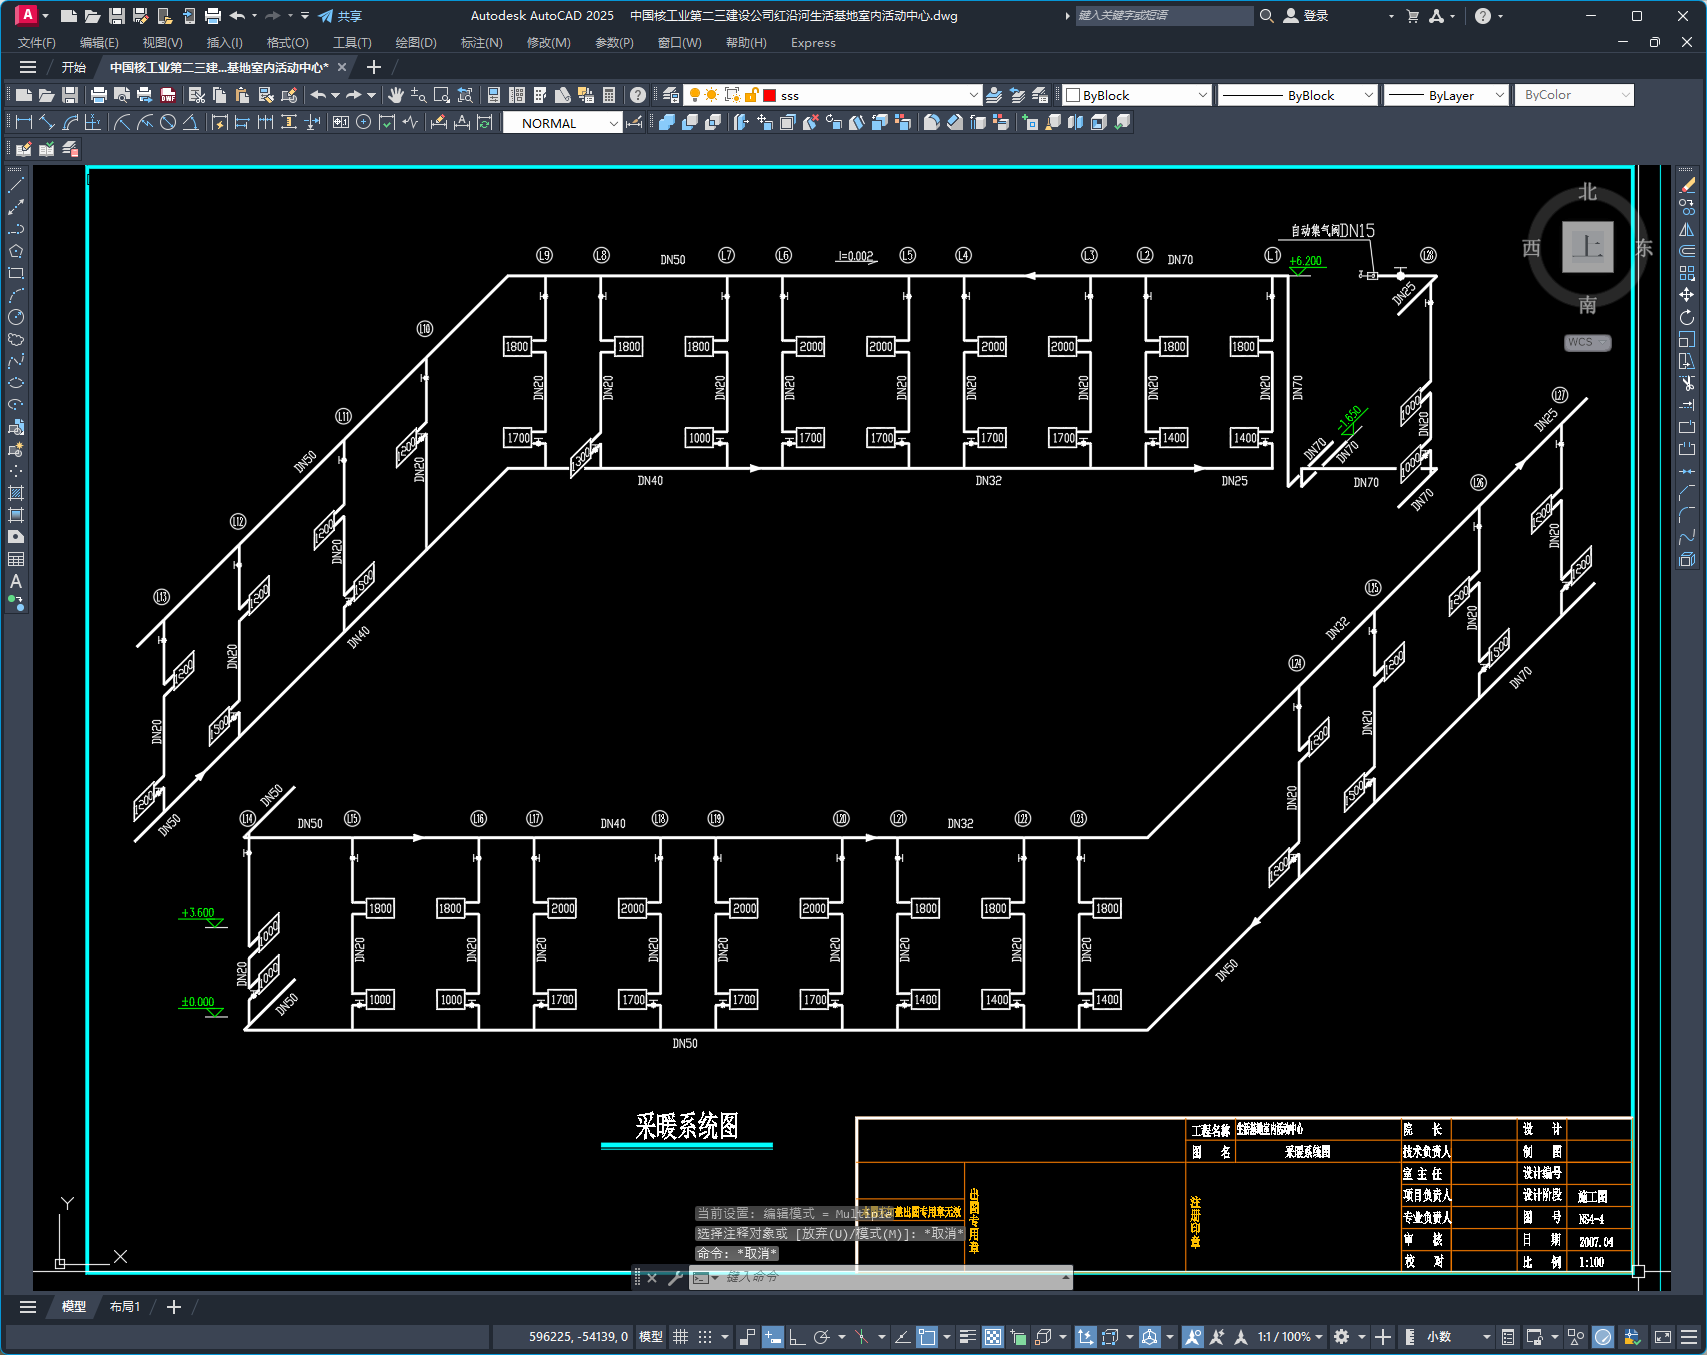Image resolution: width=1707 pixels, height=1355 pixels.
Task: Toggle snap mode in status bar
Action: tap(705, 1336)
